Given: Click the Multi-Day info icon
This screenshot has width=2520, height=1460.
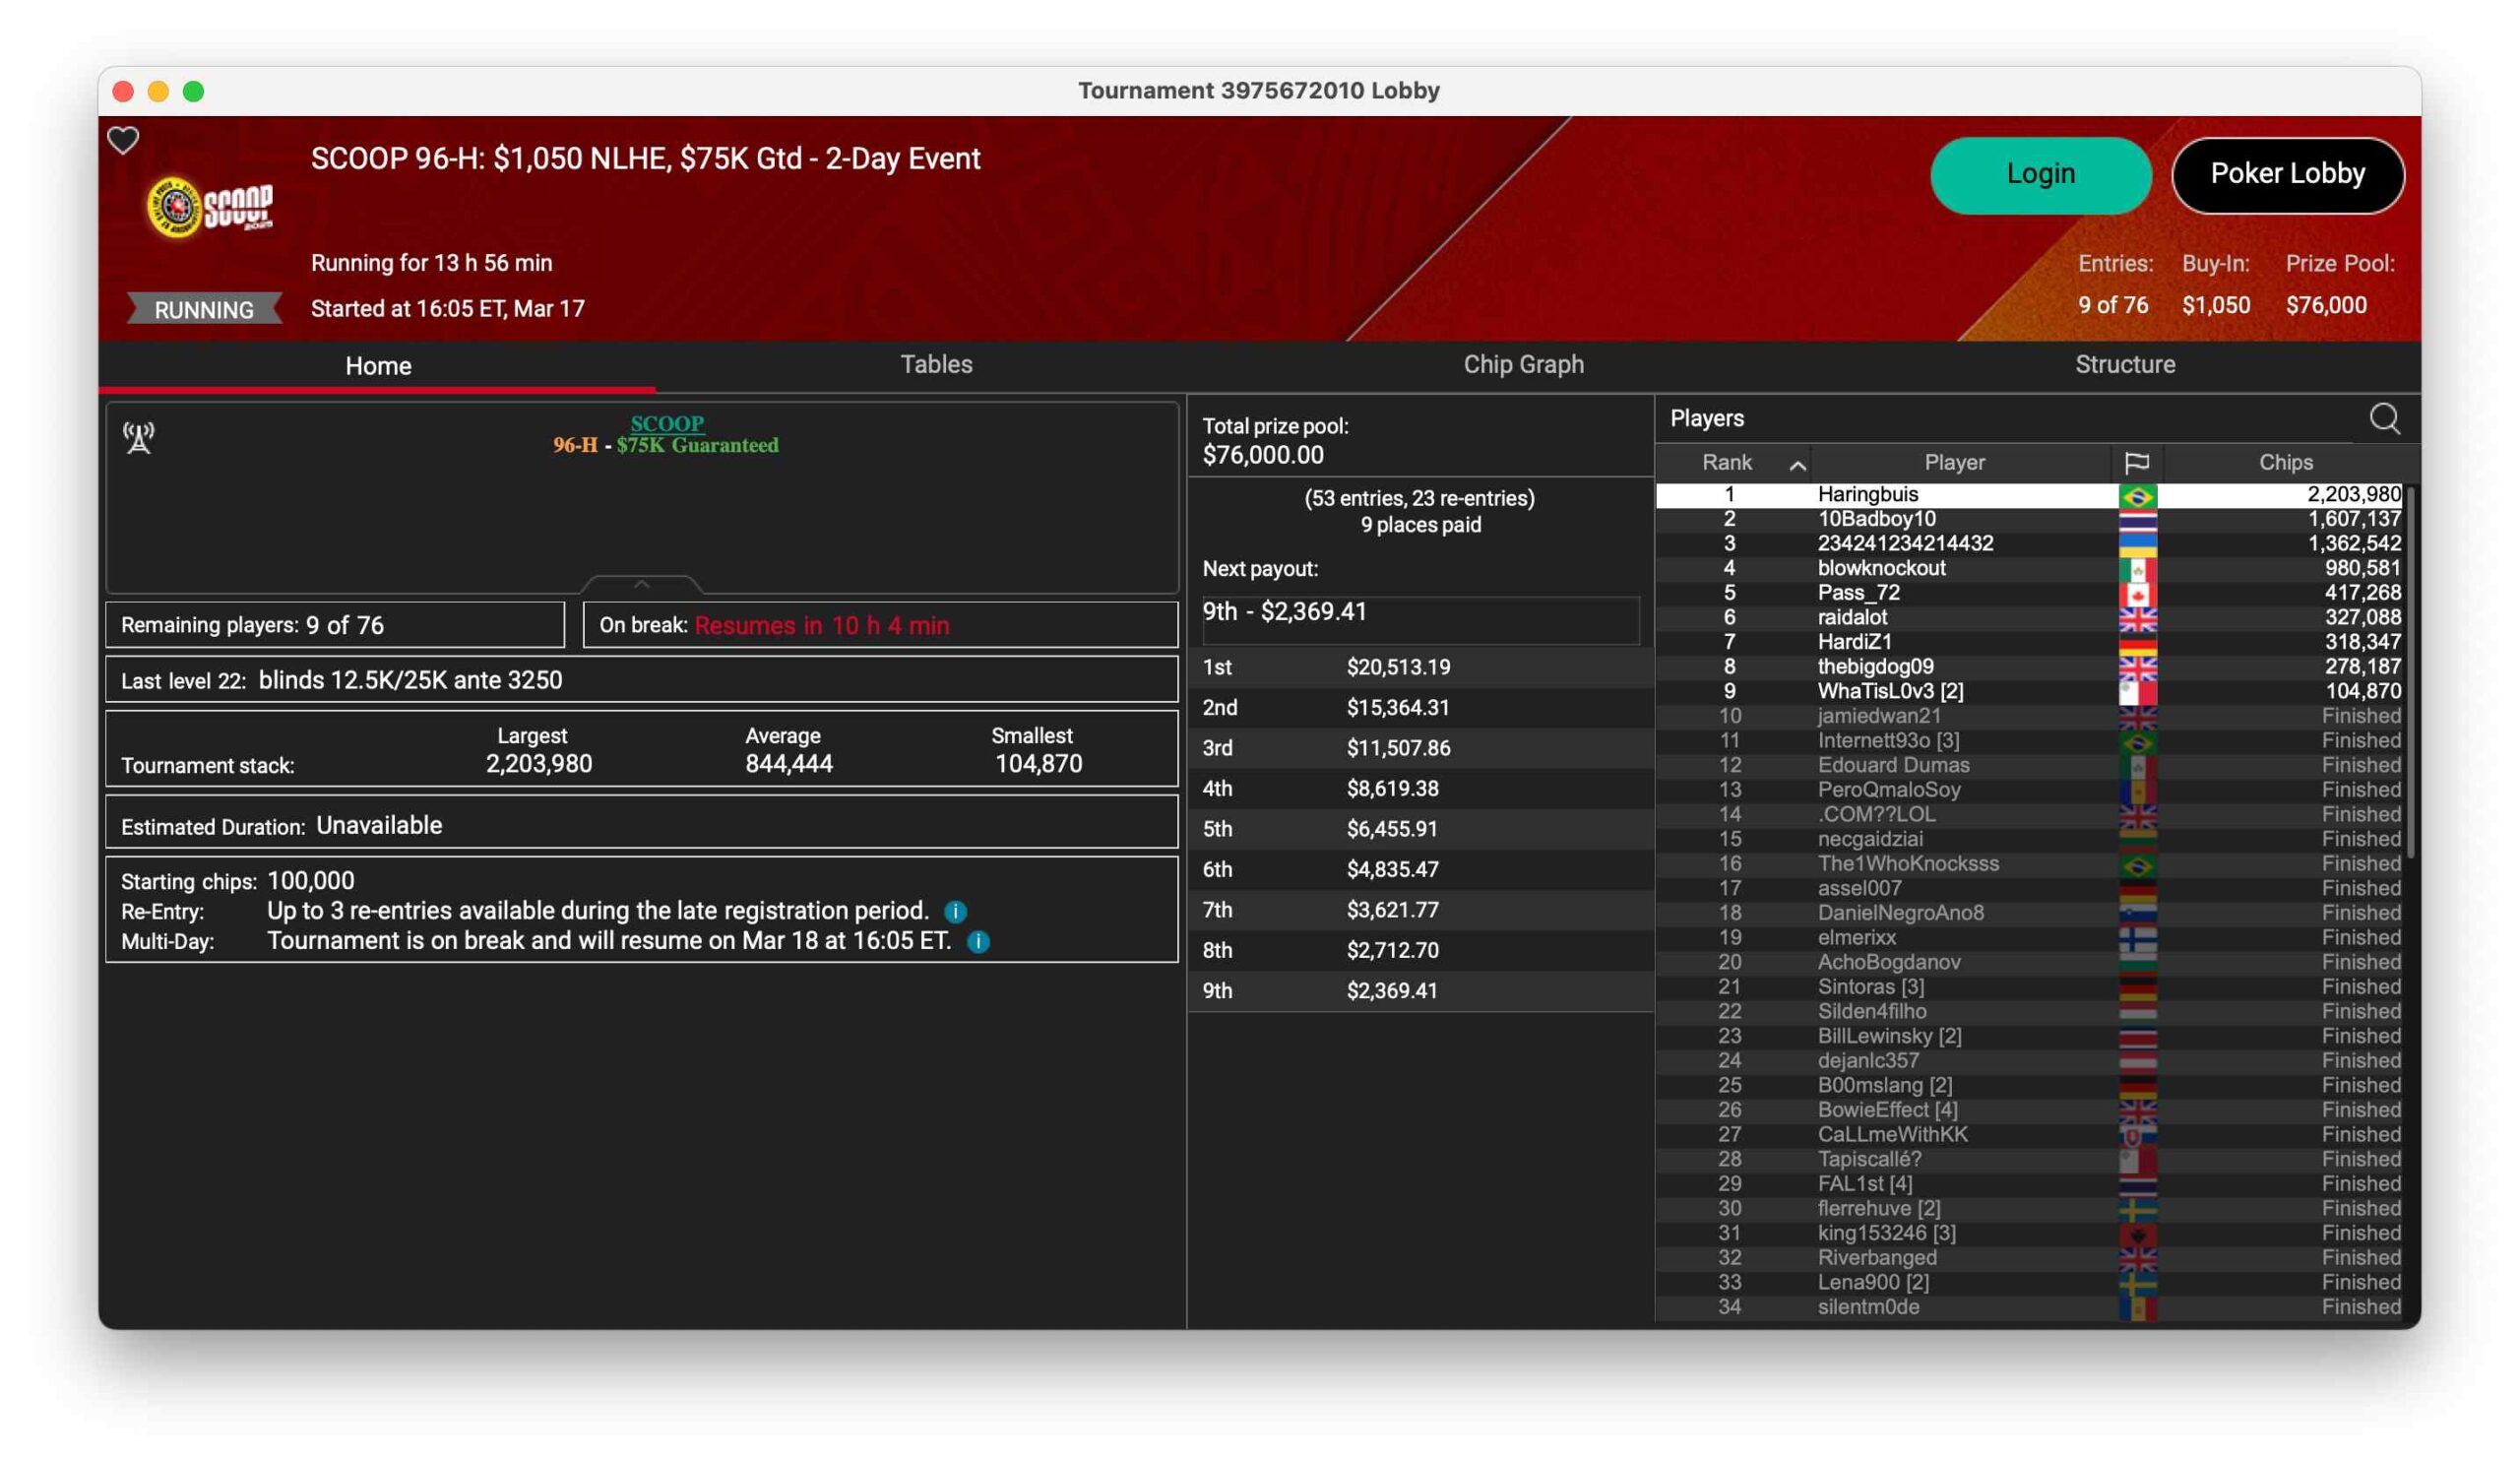Looking at the screenshot, I should pos(978,941).
